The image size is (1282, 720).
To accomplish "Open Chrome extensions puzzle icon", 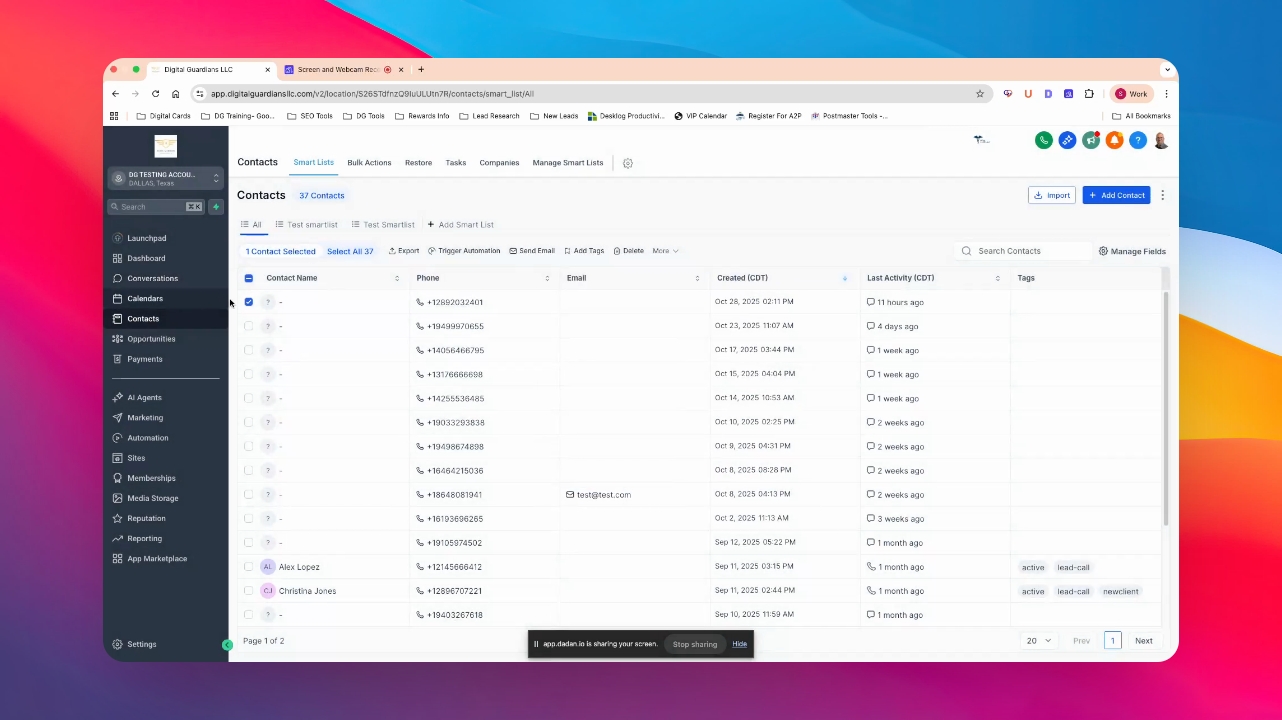I will tap(1089, 94).
